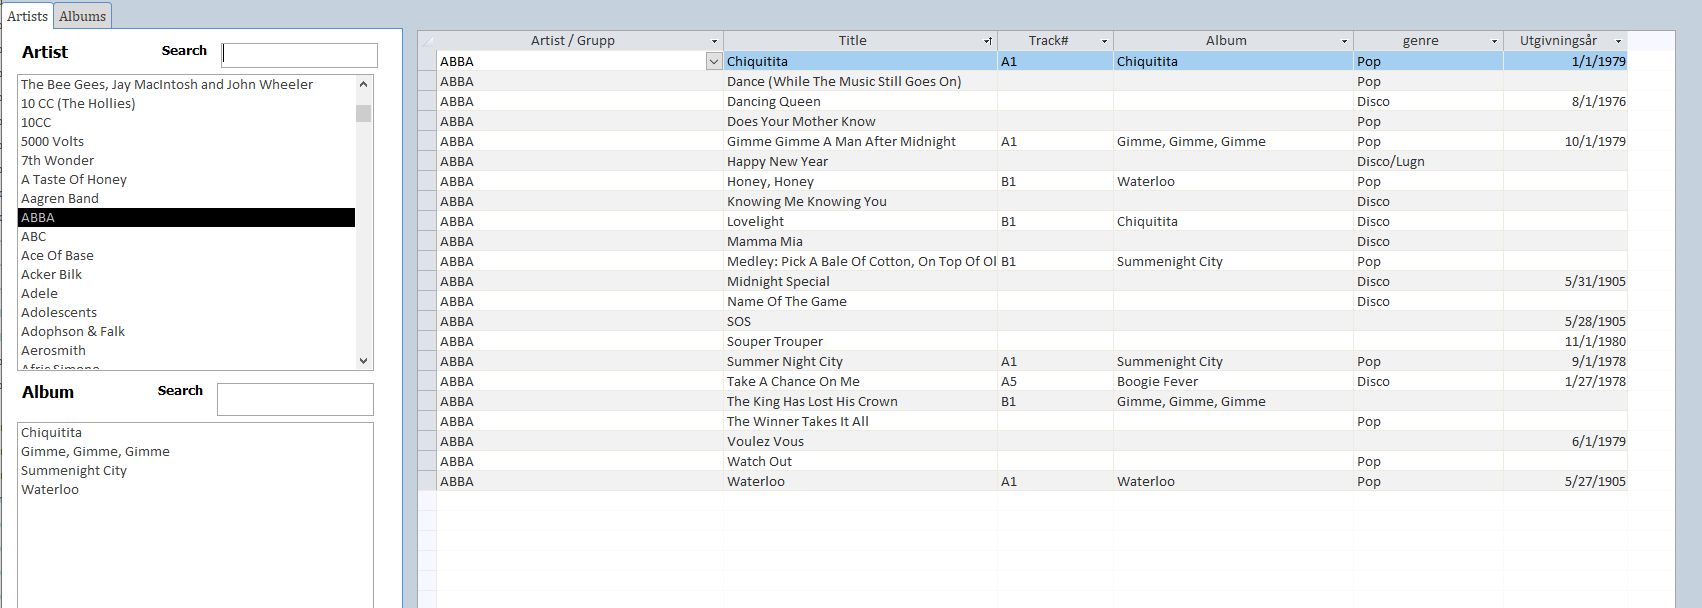Click the 'Summer Night City' title cell
Viewport: 1702px width, 608px height.
860,361
